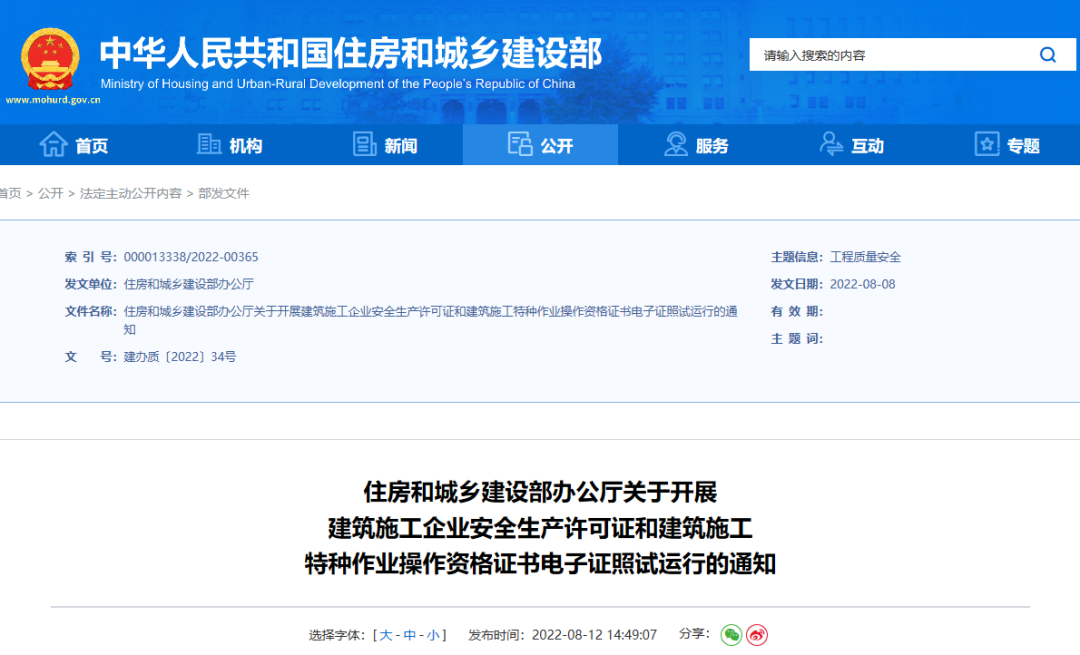The width and height of the screenshot is (1080, 655).
Task: Click the home icon beside 首页
Action: pos(53,144)
